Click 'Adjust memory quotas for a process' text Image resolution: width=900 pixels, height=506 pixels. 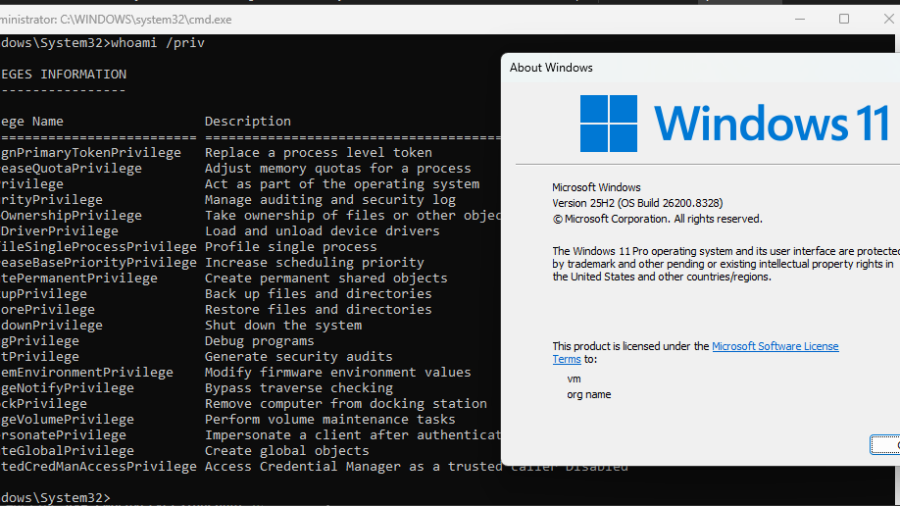pos(338,168)
